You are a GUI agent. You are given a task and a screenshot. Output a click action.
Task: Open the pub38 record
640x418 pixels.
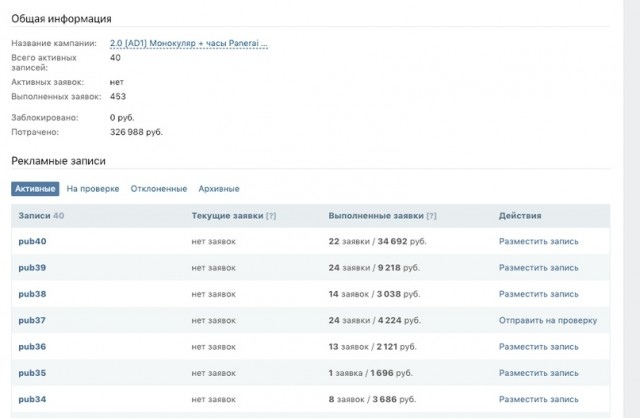pyautogui.click(x=32, y=294)
